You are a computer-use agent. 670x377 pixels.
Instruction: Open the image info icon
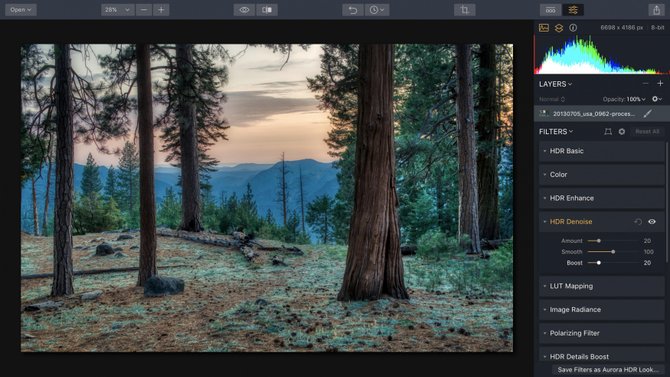tap(573, 28)
